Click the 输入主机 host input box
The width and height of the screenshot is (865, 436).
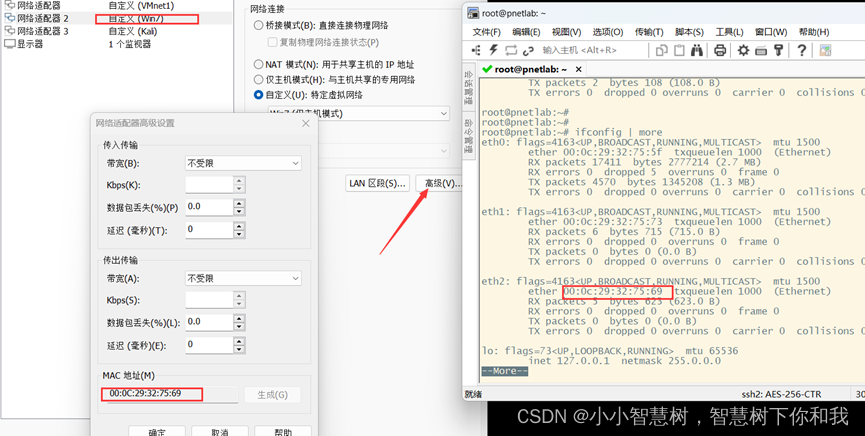pyautogui.click(x=592, y=51)
